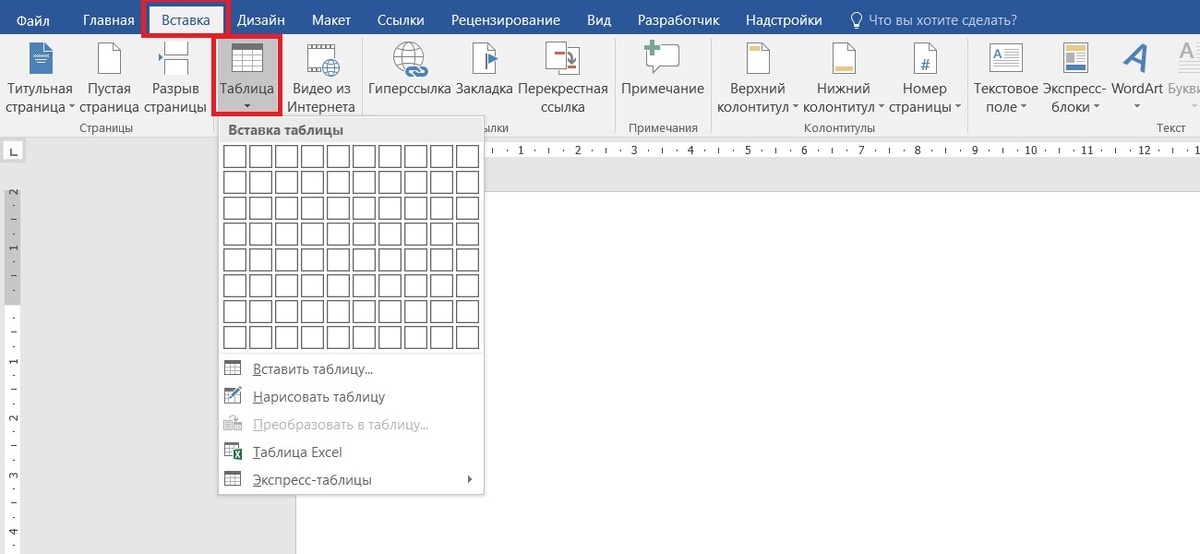Click the Текстовое поле icon
1200x554 pixels.
point(1006,59)
